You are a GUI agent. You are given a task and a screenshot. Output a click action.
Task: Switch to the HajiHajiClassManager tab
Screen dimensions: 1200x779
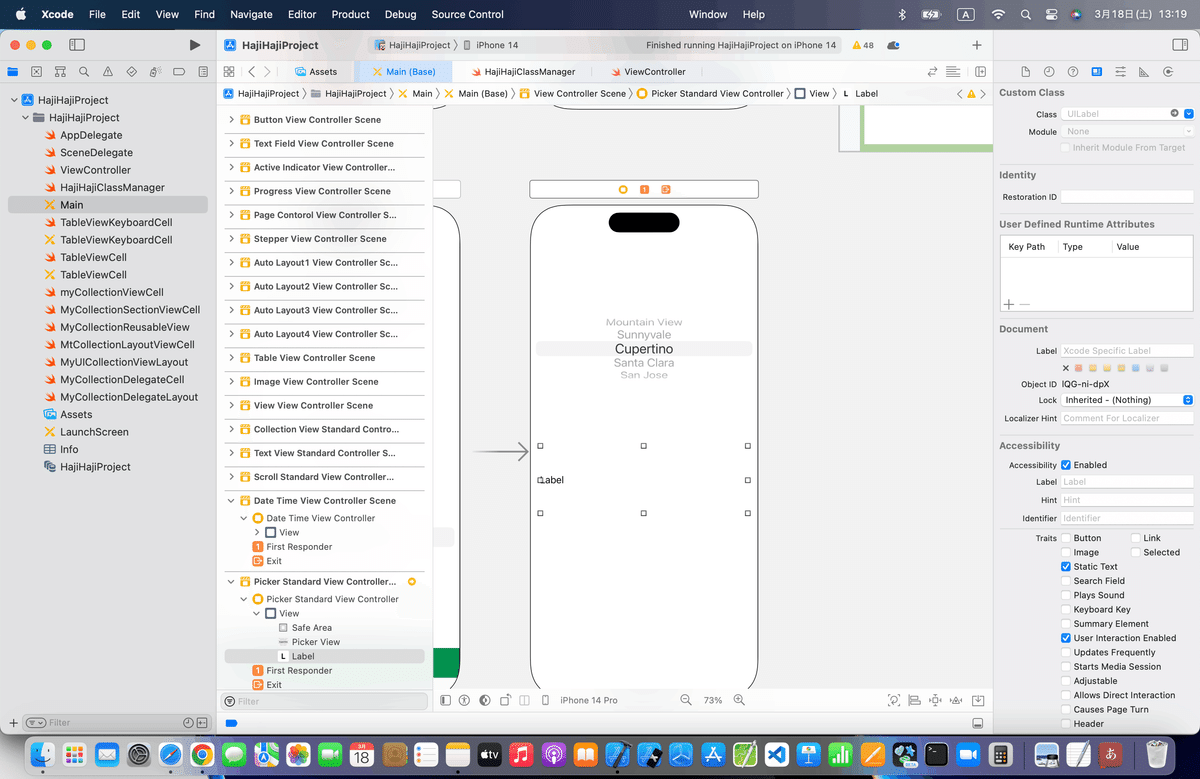[521, 72]
